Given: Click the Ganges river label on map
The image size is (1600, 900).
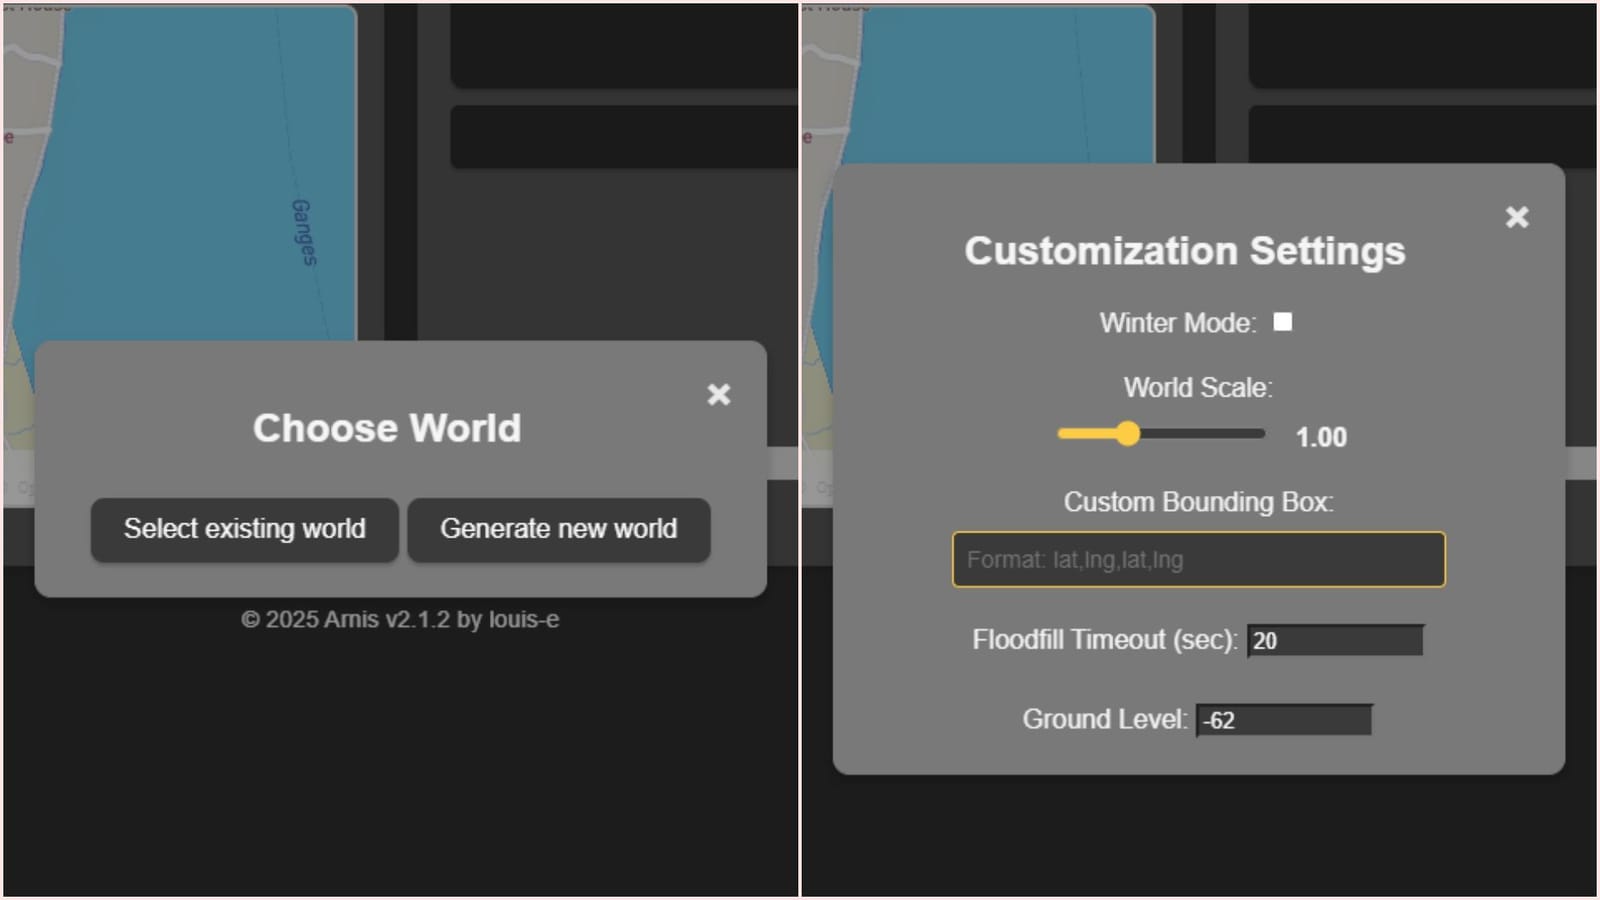Looking at the screenshot, I should point(303,232).
